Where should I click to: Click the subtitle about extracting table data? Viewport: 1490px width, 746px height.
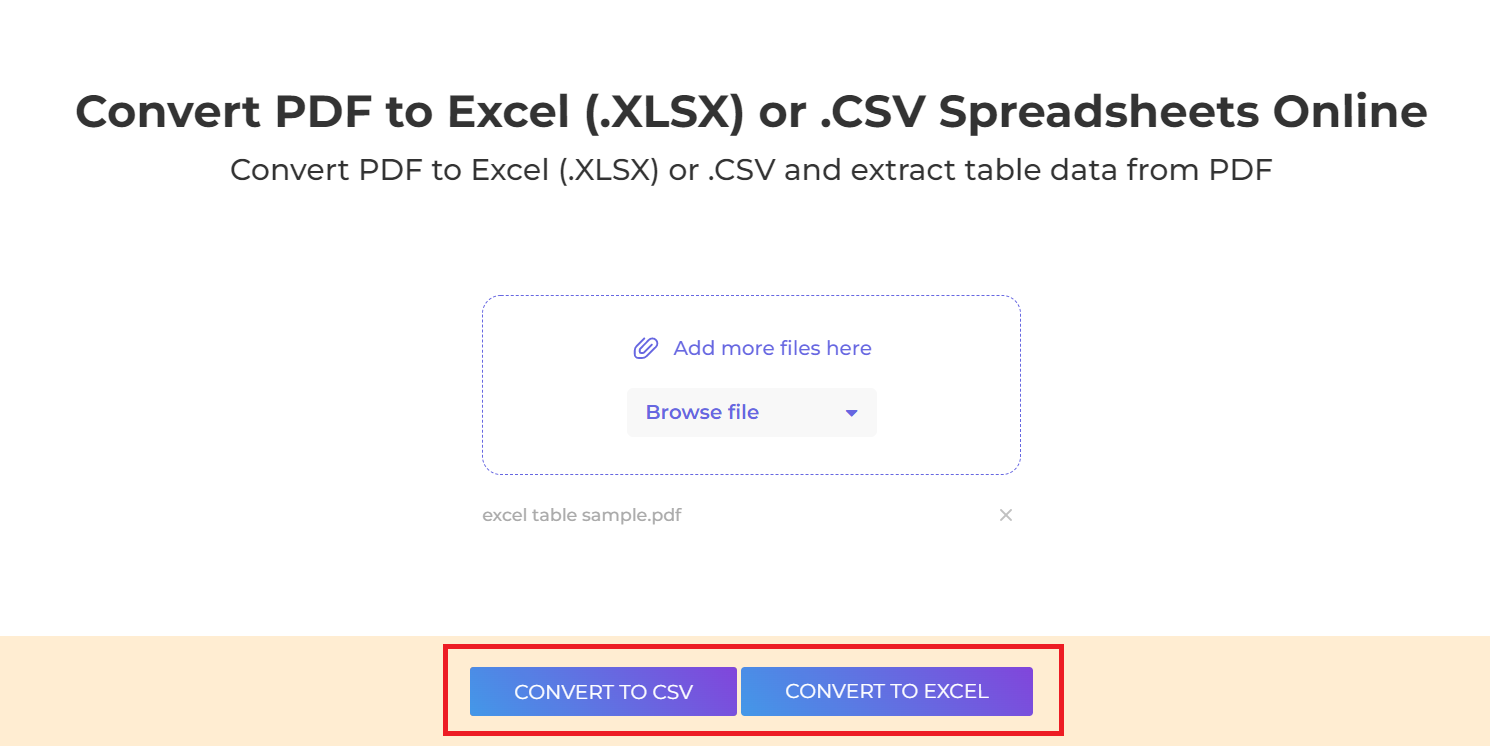tap(751, 169)
